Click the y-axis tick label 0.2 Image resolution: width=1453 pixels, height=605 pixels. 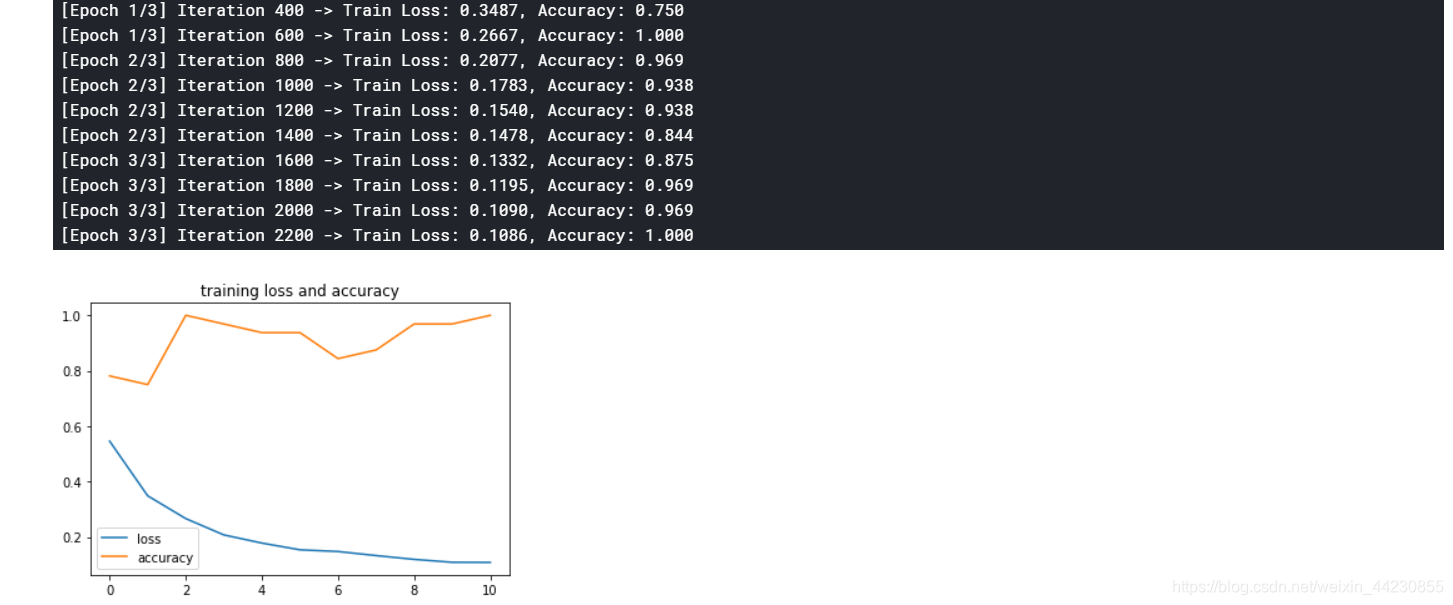coord(72,538)
